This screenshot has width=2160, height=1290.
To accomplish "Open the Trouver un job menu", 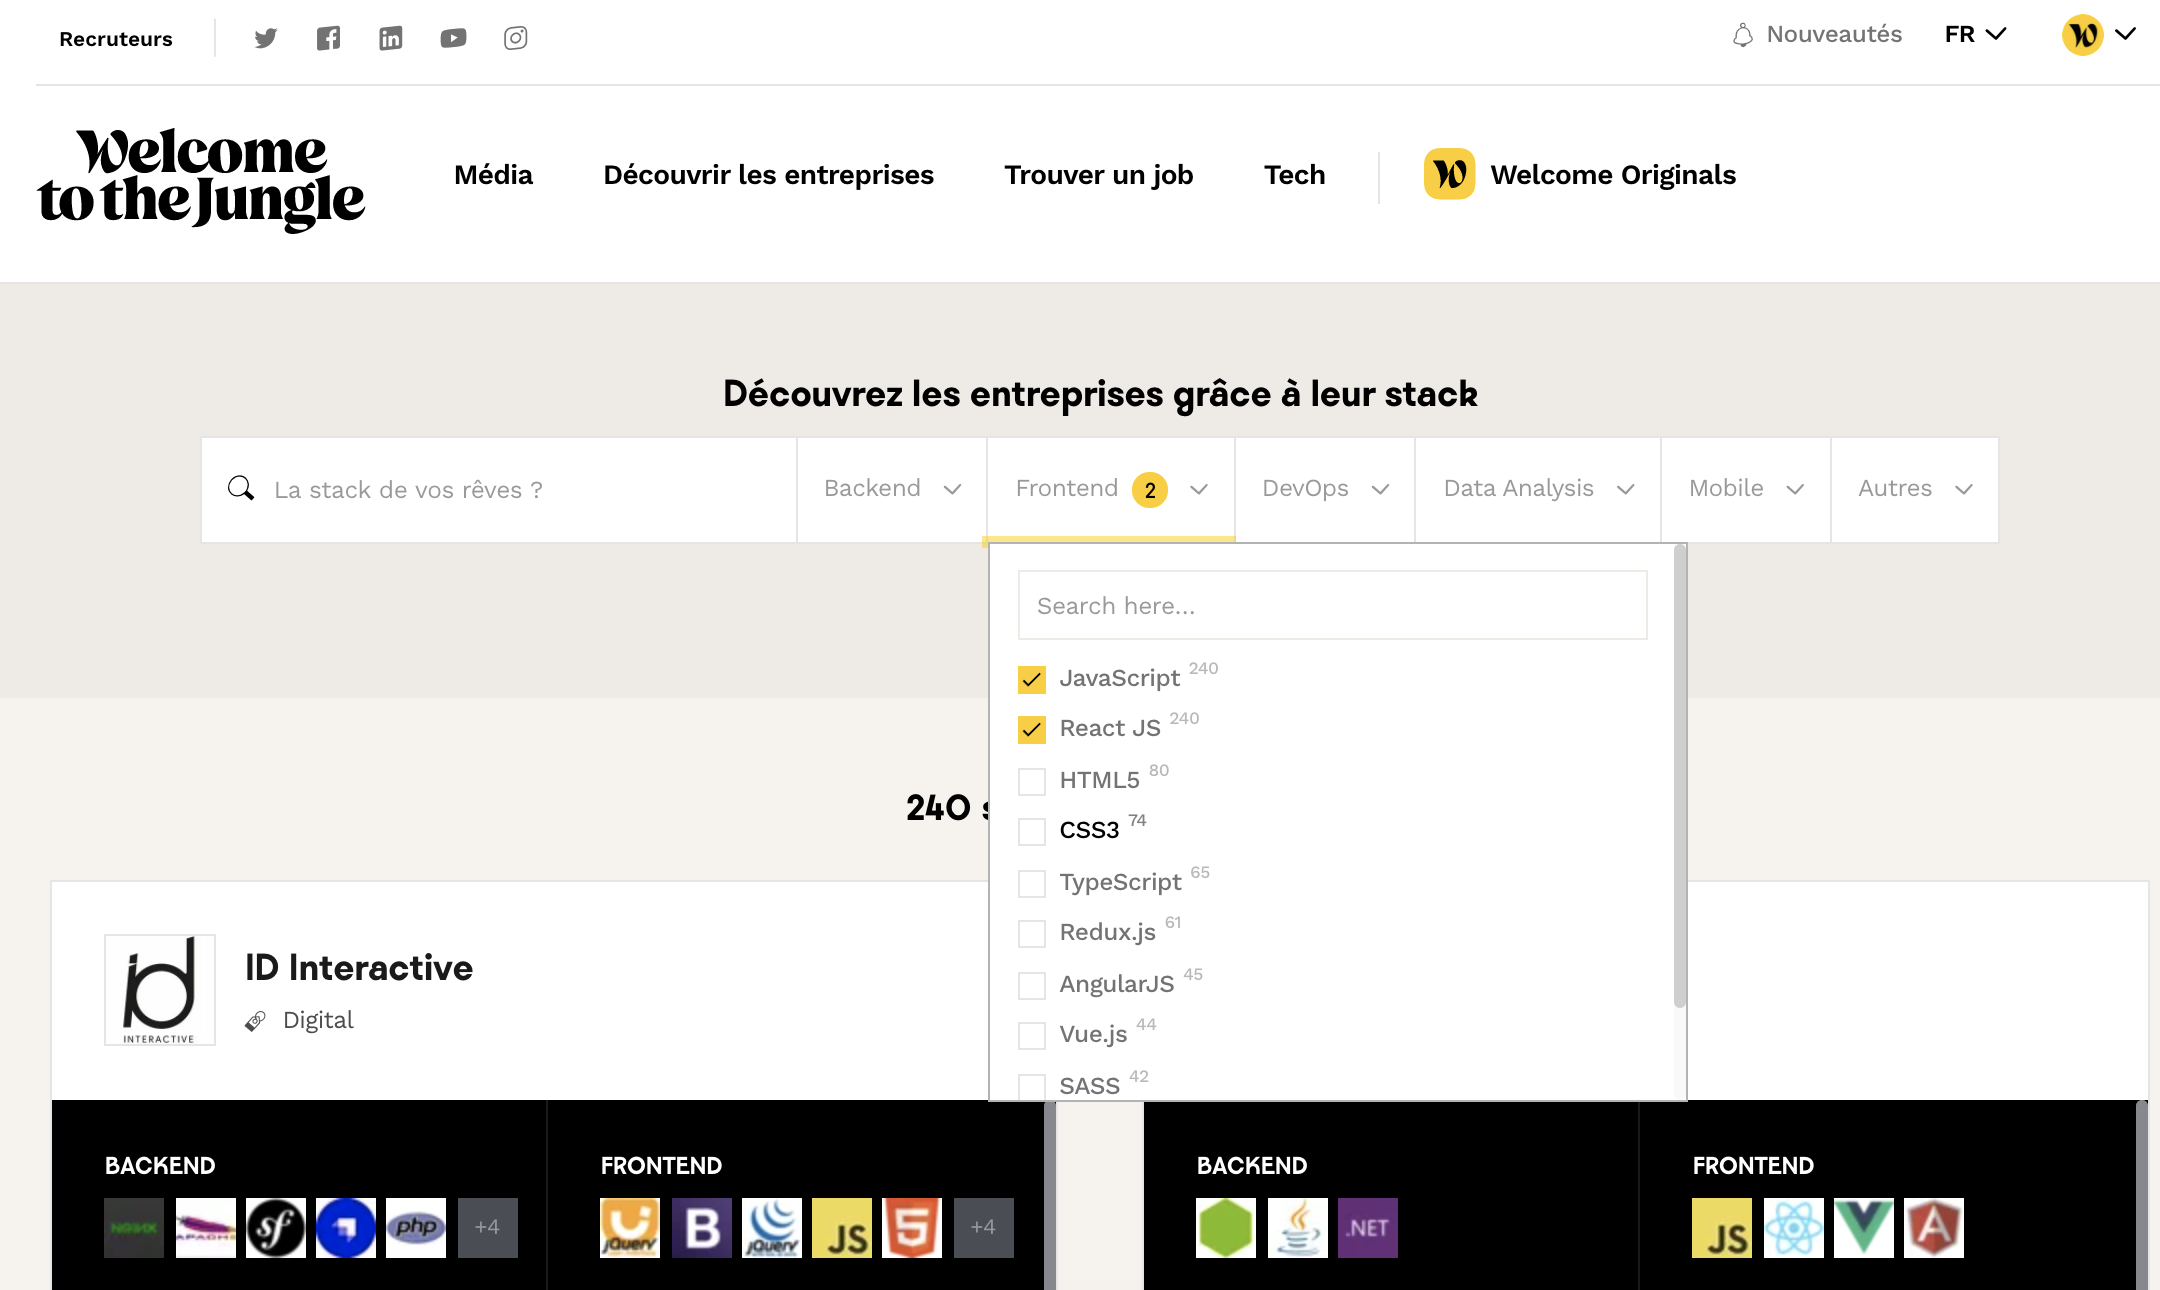I will [x=1098, y=175].
